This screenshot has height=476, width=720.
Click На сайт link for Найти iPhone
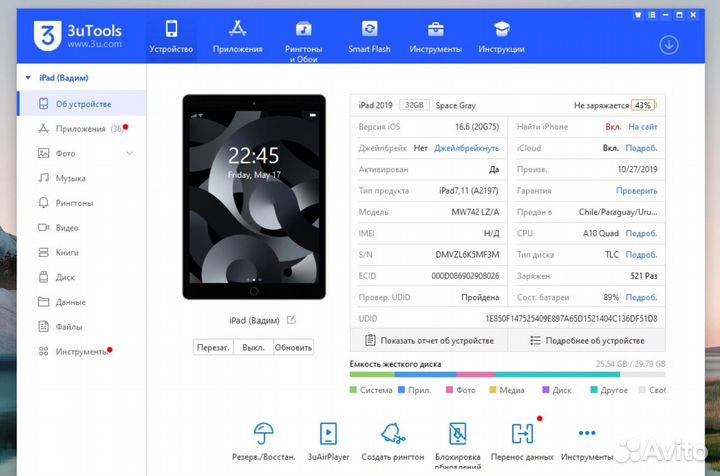tap(643, 127)
